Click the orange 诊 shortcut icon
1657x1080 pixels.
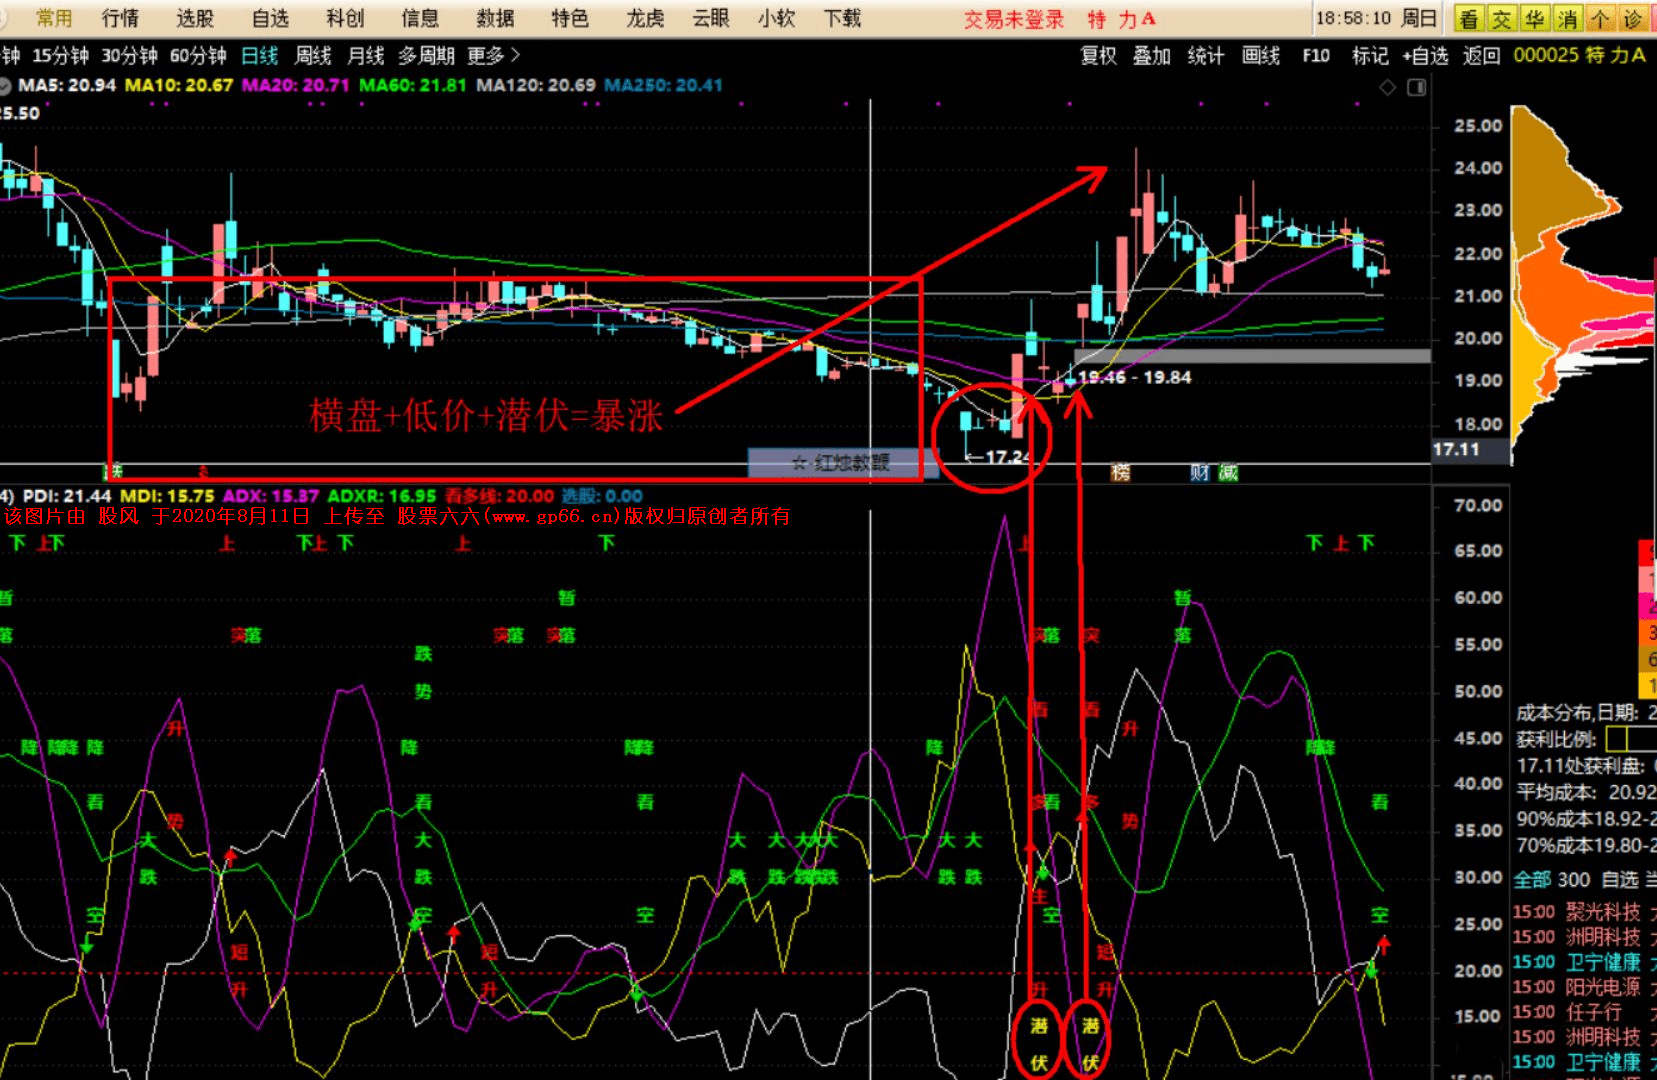1633,18
